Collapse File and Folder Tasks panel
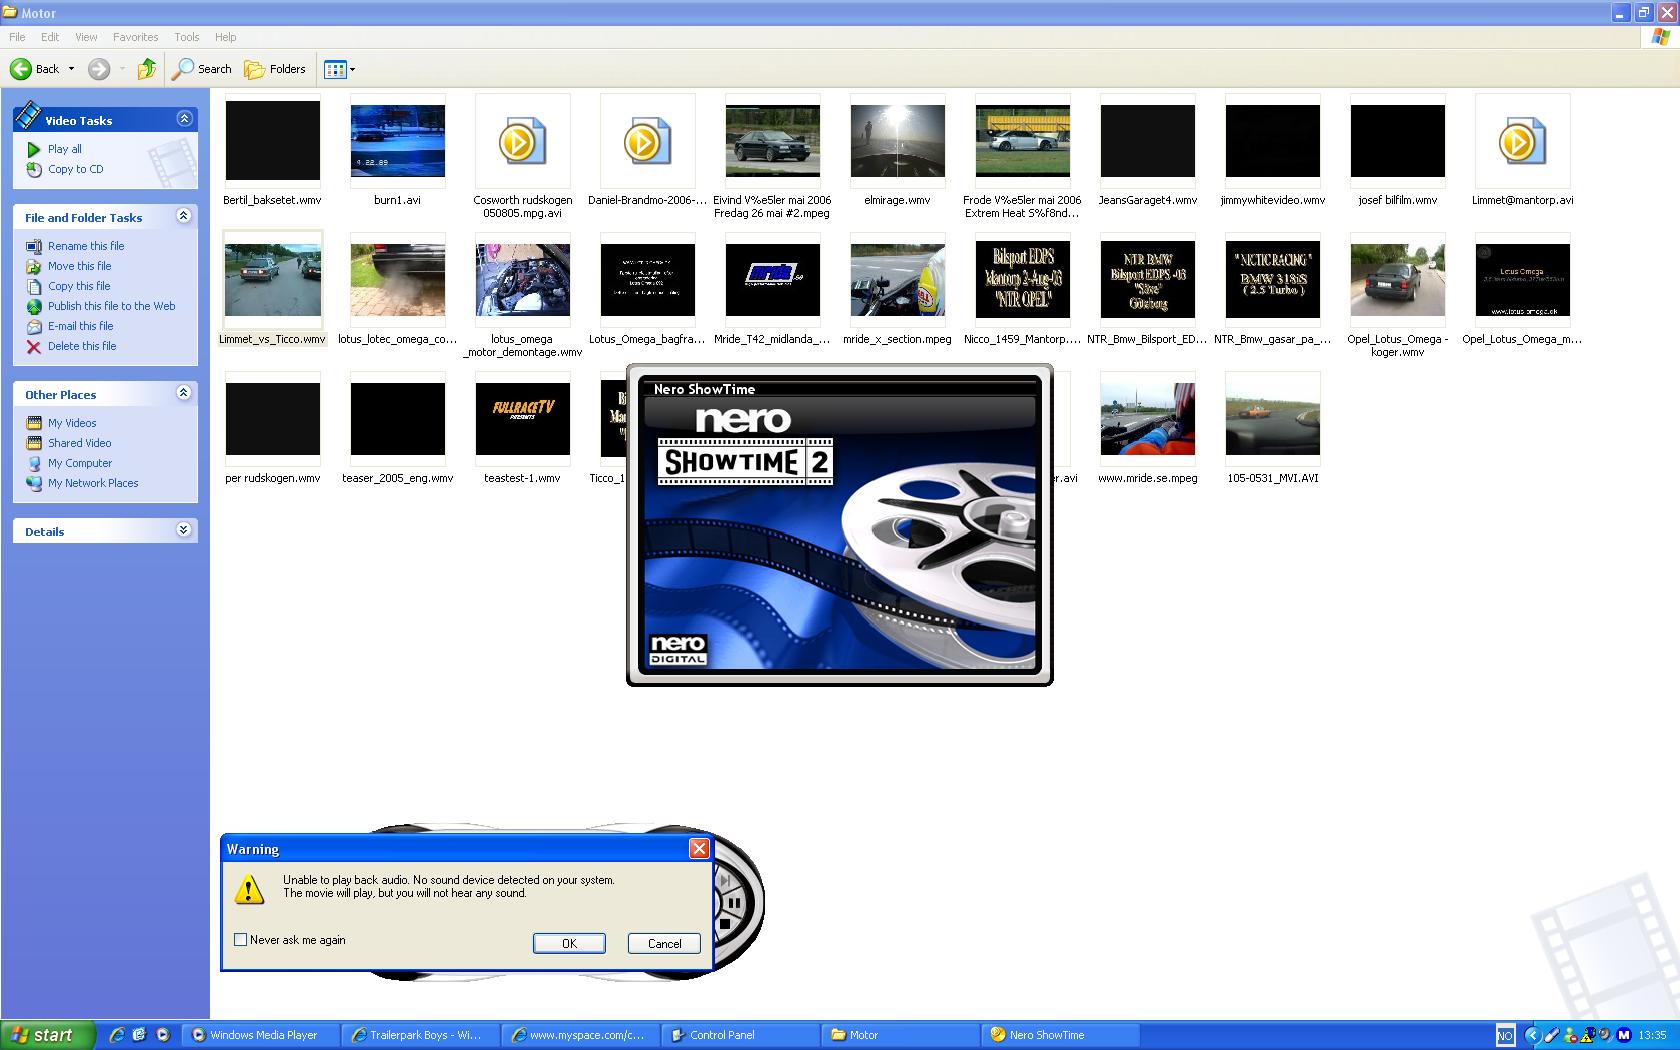The image size is (1680, 1050). (183, 216)
